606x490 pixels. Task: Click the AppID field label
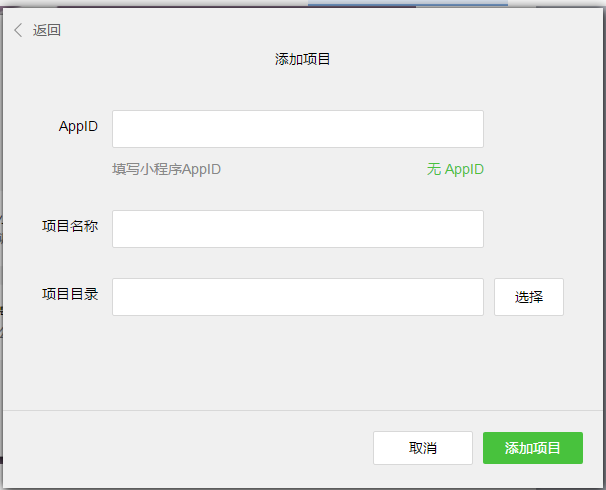click(78, 126)
